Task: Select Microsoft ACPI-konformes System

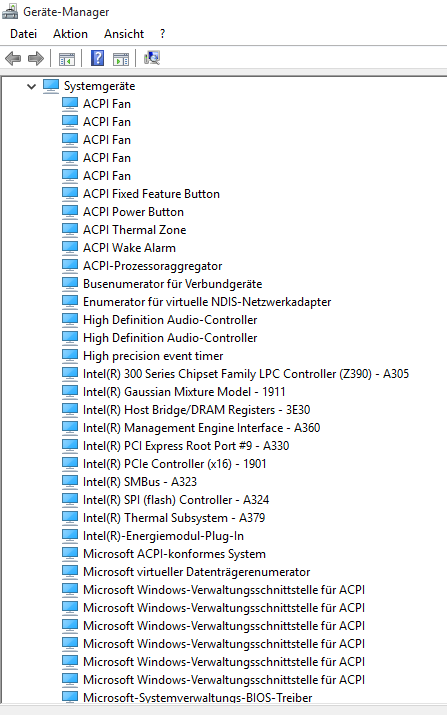Action: coord(175,554)
